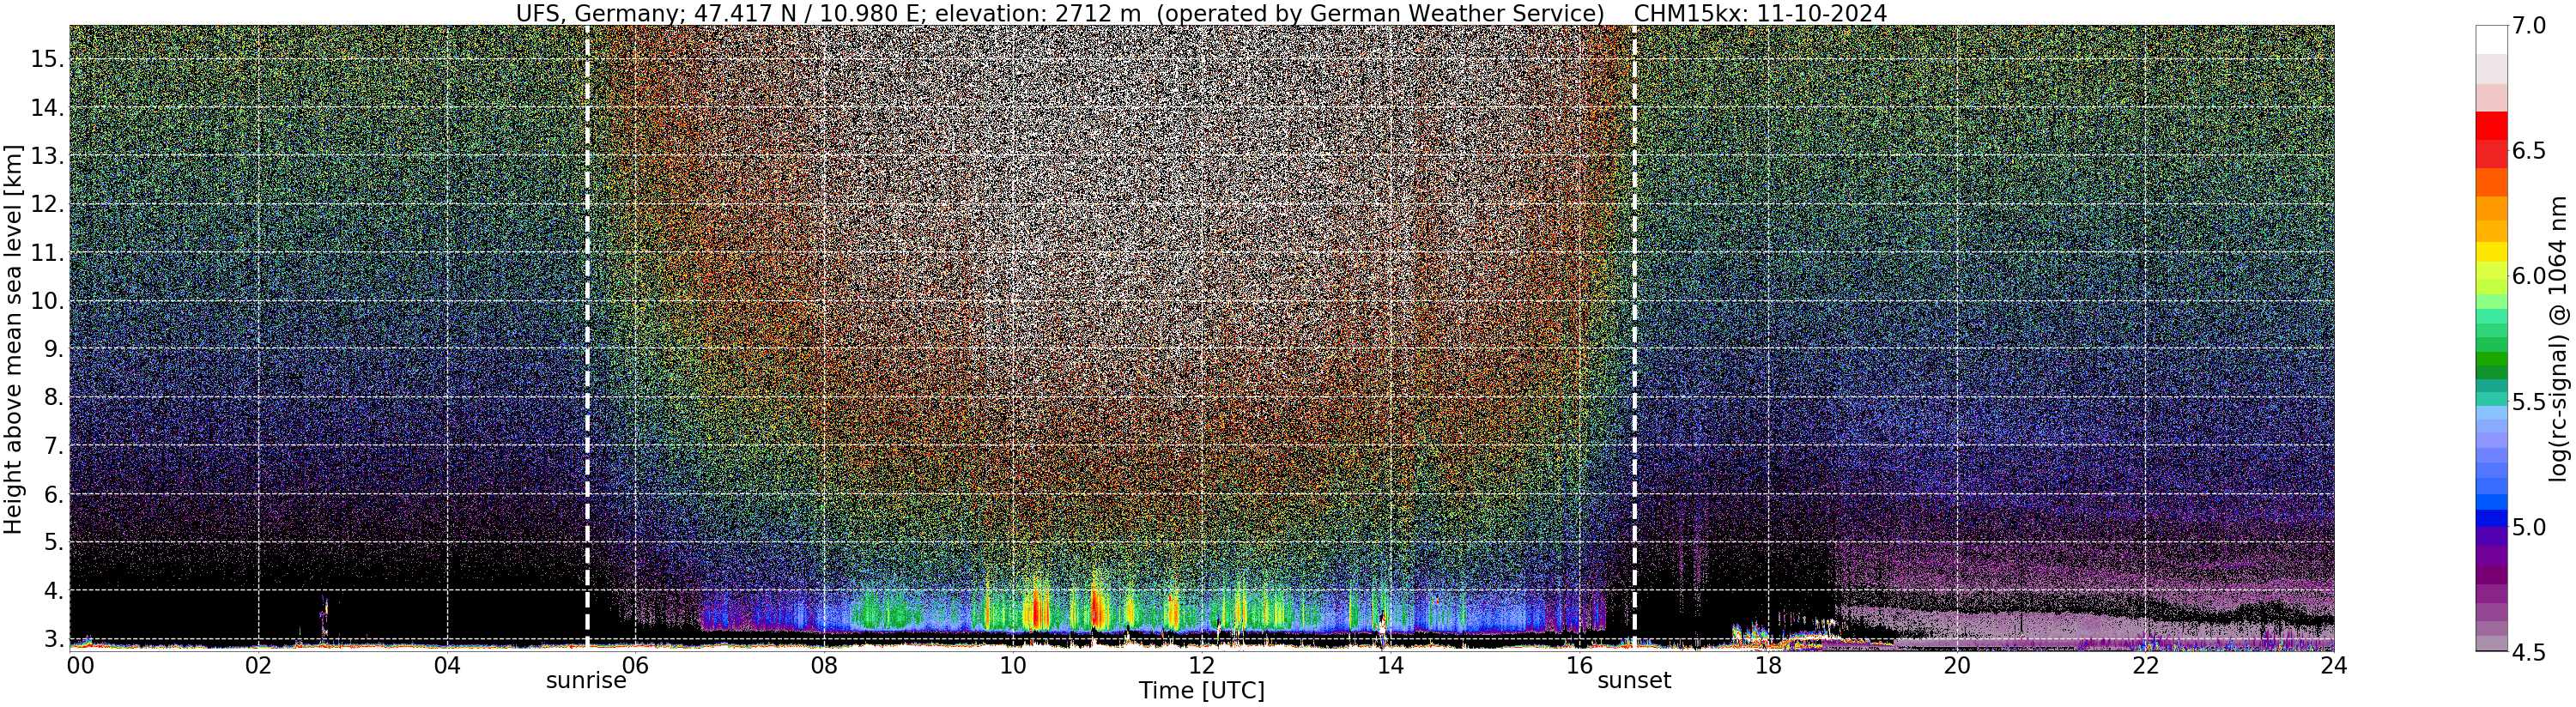Click the strong red backscatter streak near 11 UTC
The width and height of the screenshot is (2576, 707).
coord(1097,606)
